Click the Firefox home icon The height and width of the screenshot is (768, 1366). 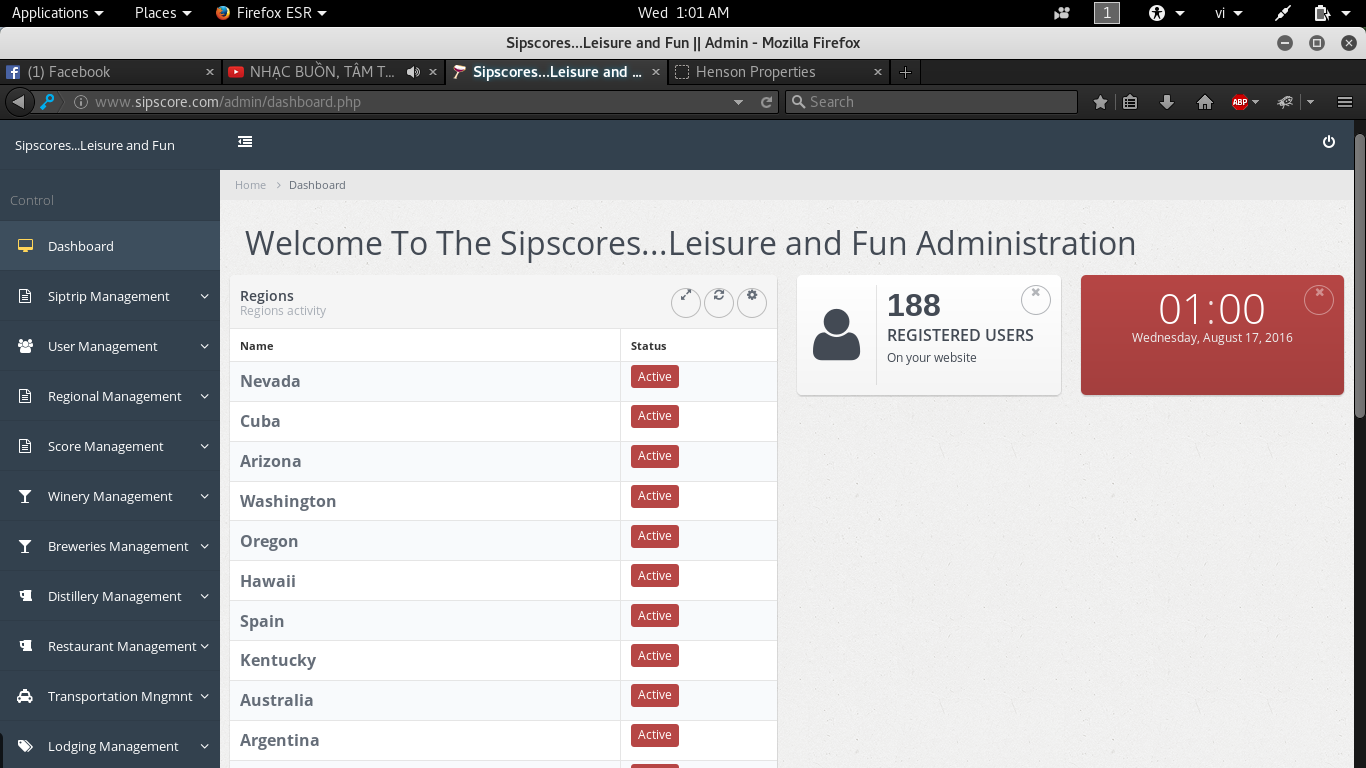(1205, 101)
